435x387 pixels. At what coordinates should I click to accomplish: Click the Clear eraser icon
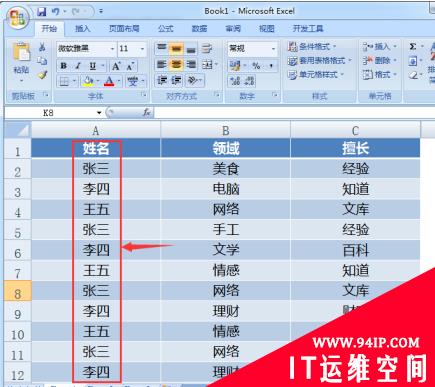[x=413, y=75]
